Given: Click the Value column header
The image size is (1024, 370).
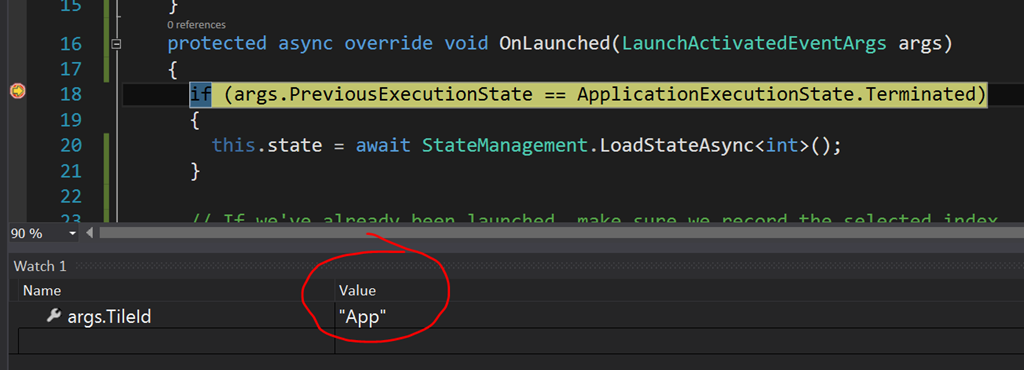Looking at the screenshot, I should click(357, 290).
